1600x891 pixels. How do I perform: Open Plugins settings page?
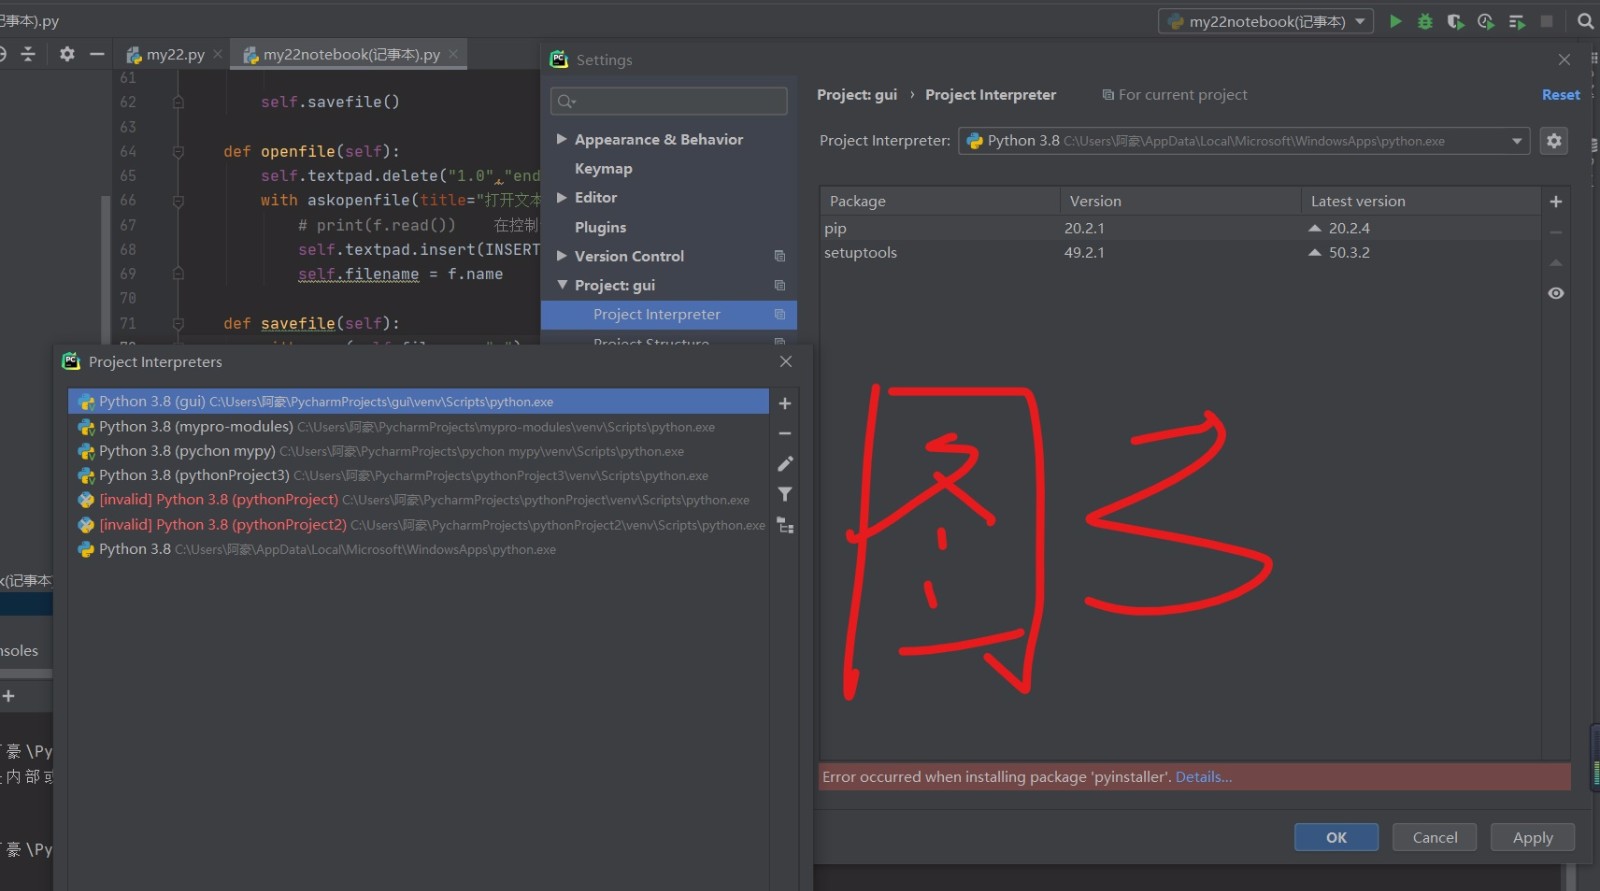[600, 227]
